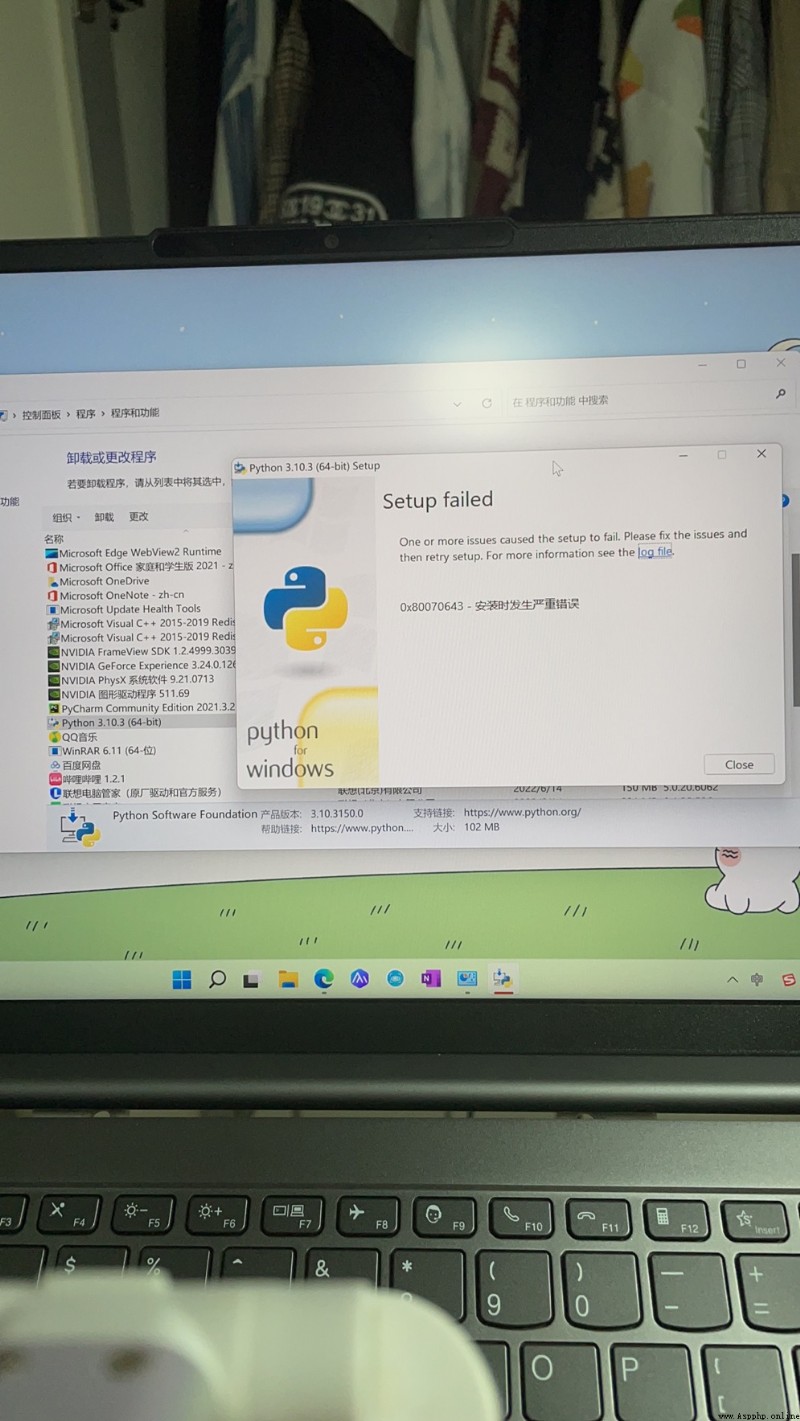
Task: Expand the address bar history dropdown
Action: tap(457, 404)
